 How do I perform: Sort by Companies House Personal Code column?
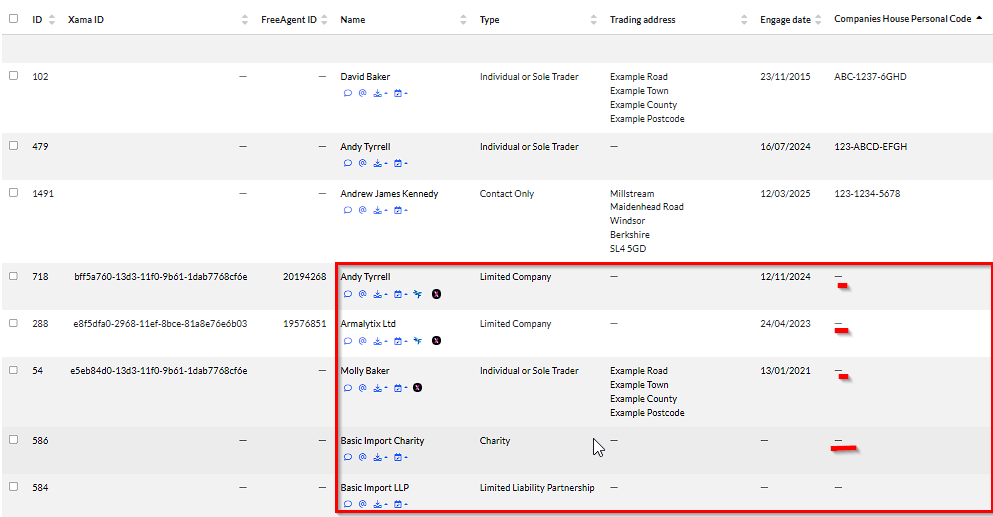point(902,19)
